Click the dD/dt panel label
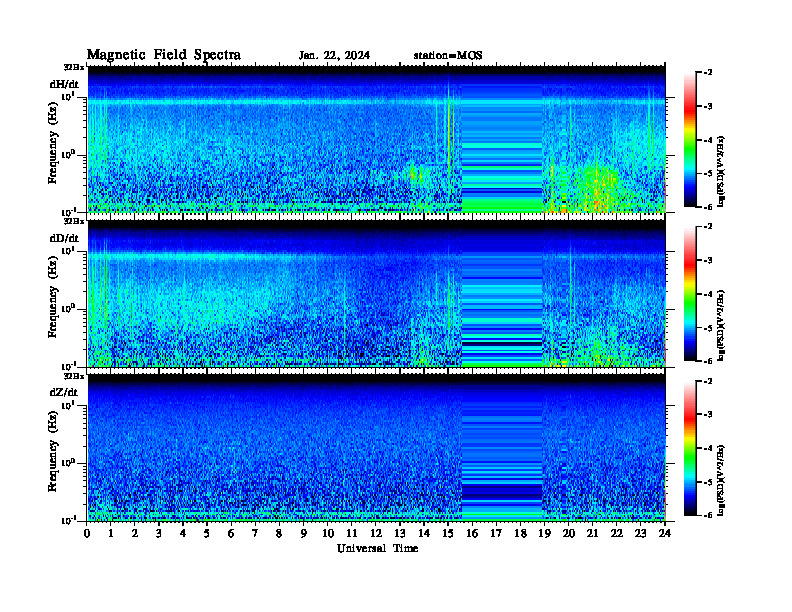Screen dimensions: 792x612 pos(64,238)
